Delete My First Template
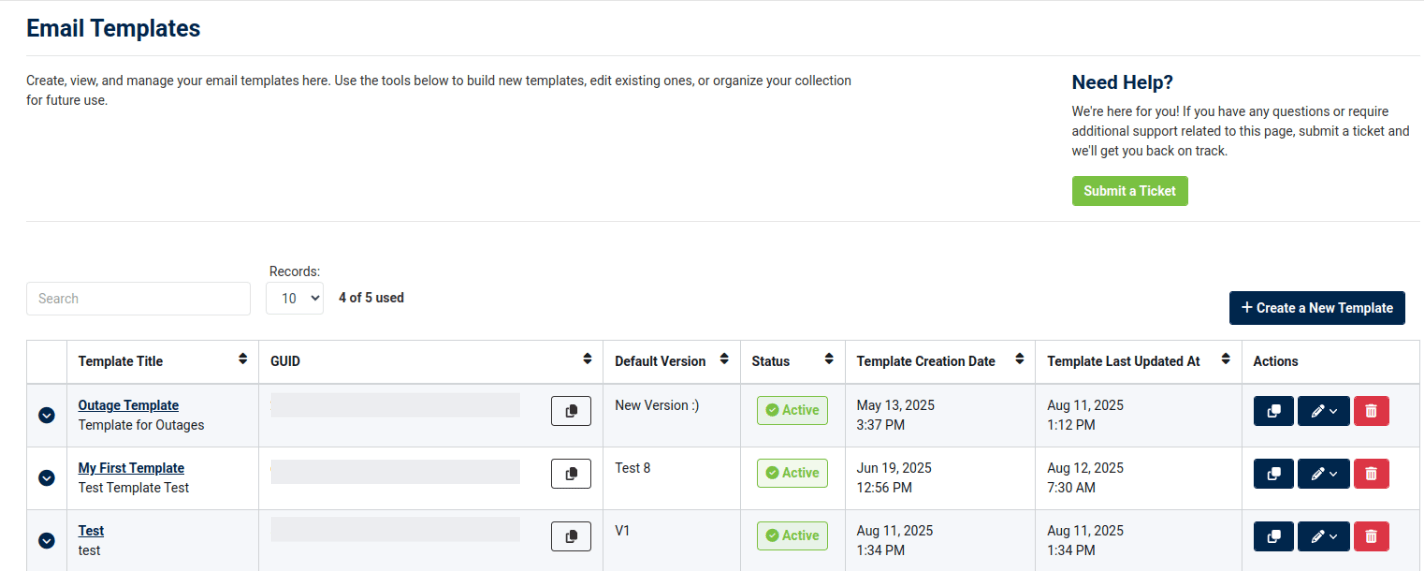 coord(1371,474)
